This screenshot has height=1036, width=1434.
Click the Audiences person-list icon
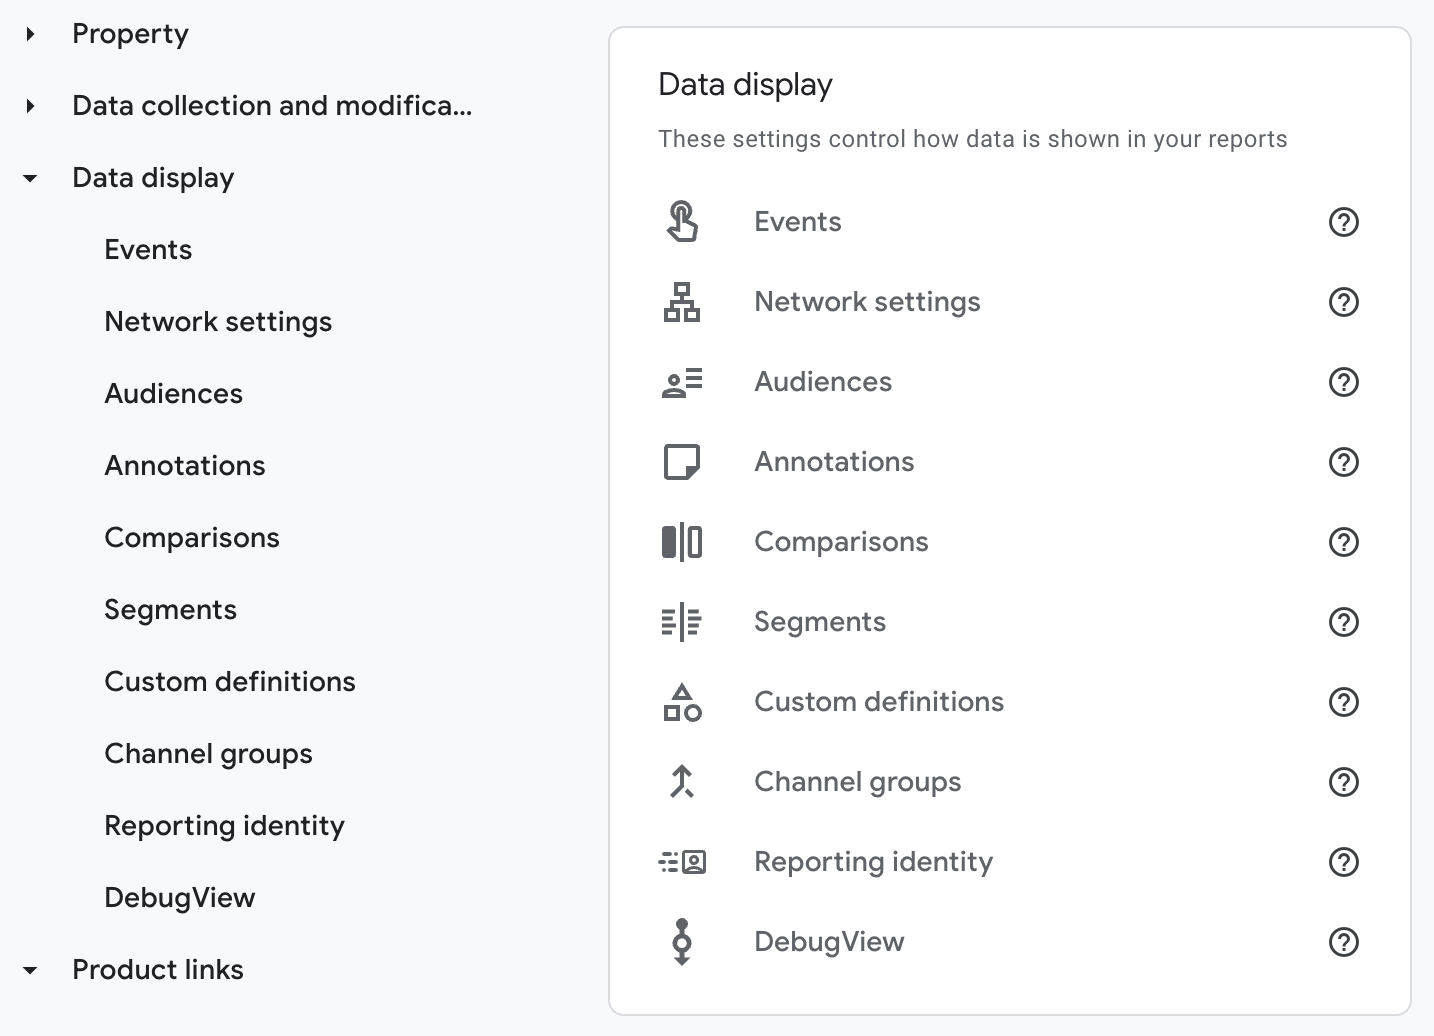(x=682, y=382)
